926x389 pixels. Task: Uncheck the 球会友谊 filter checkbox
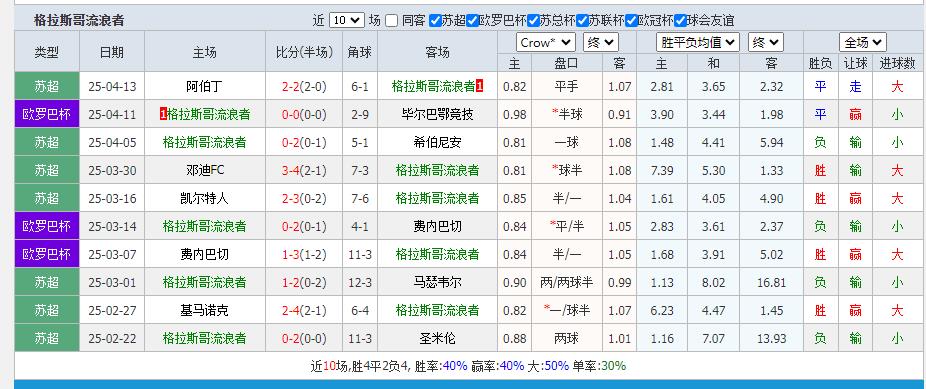pyautogui.click(x=680, y=21)
